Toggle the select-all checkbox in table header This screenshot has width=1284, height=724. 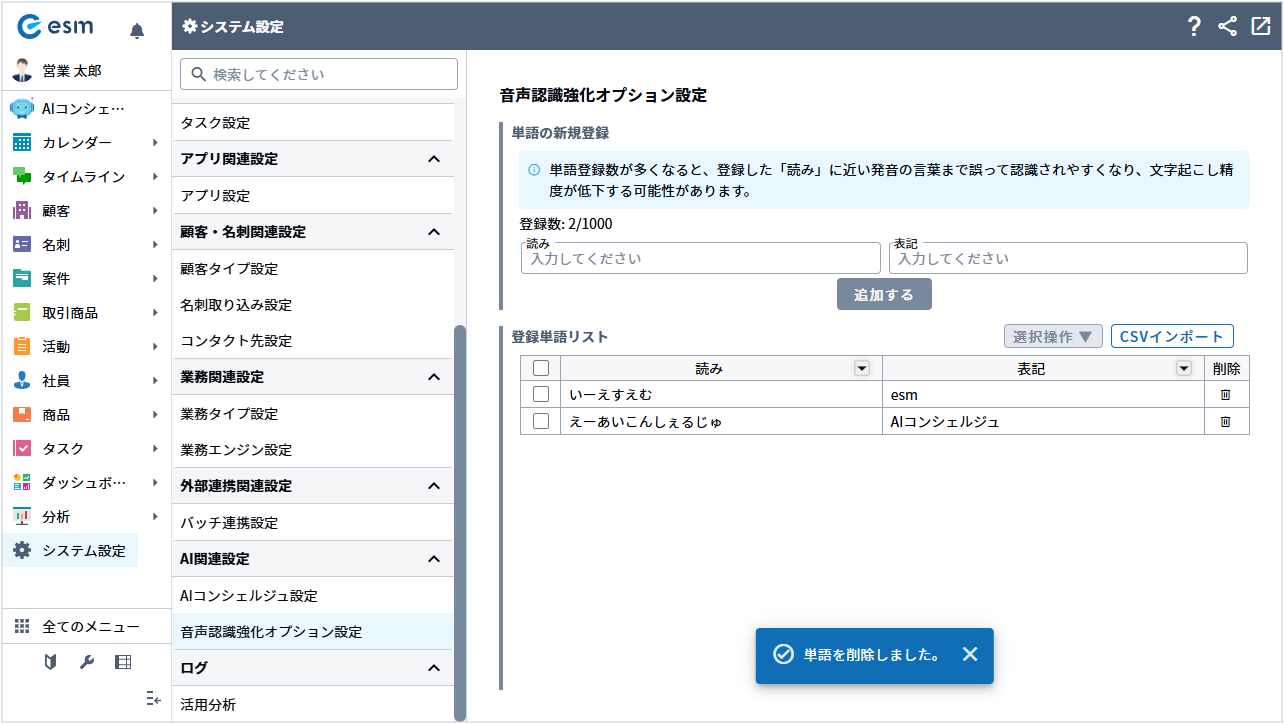(541, 368)
